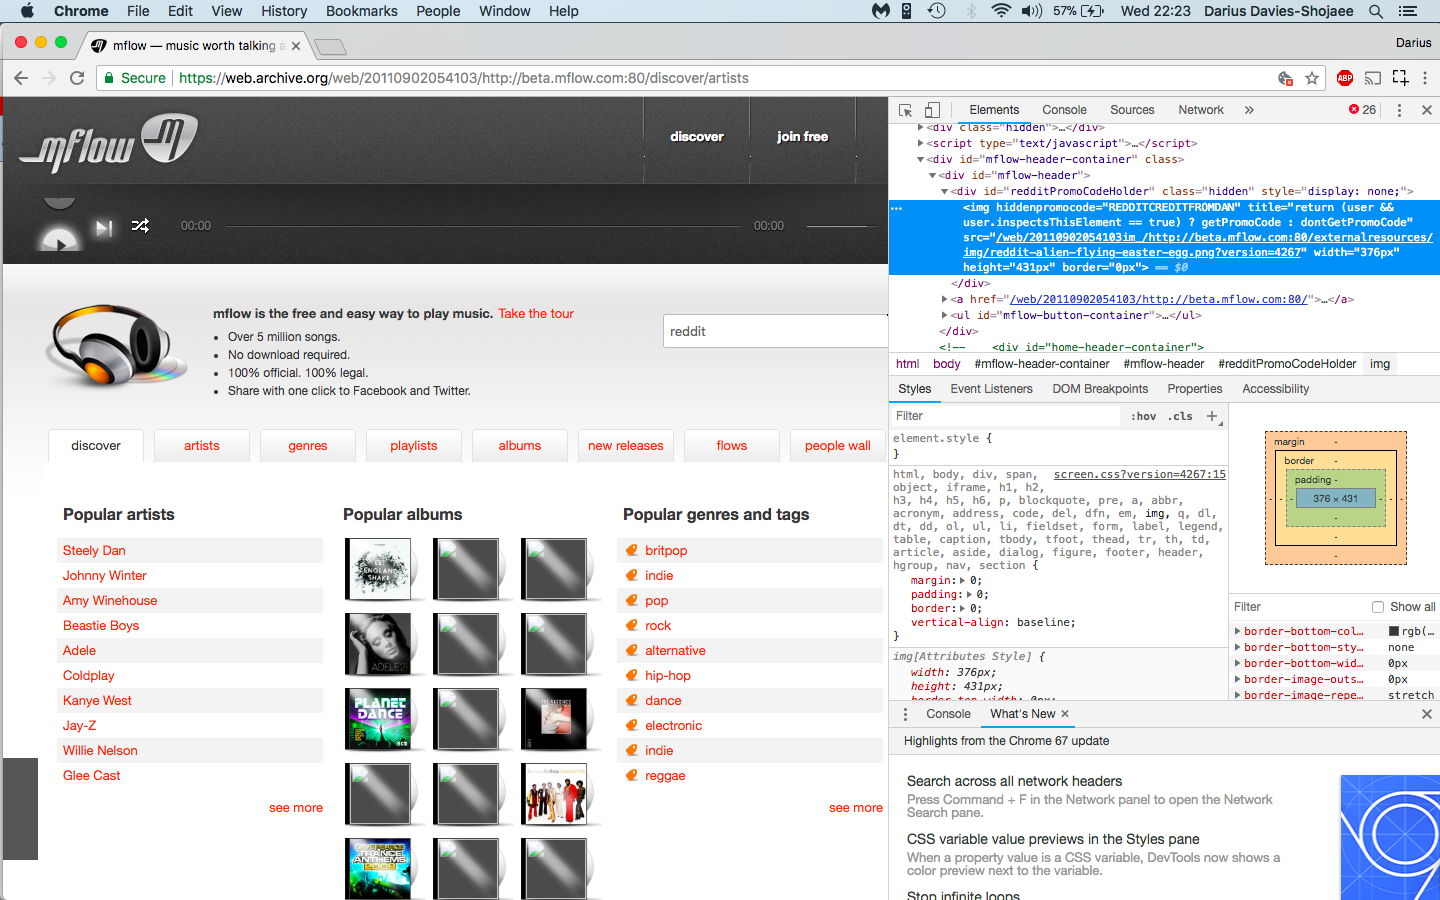This screenshot has height=900, width=1440.
Task: Click the #redditPromoCodeHolder breadcrumb
Action: coord(1287,364)
